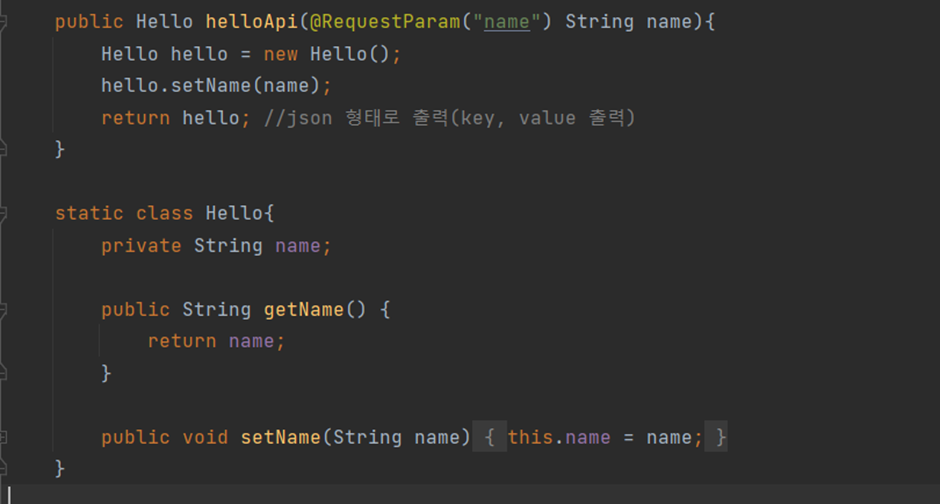Click the closing brace of the Hello class
Image resolution: width=940 pixels, height=504 pixels.
click(60, 468)
